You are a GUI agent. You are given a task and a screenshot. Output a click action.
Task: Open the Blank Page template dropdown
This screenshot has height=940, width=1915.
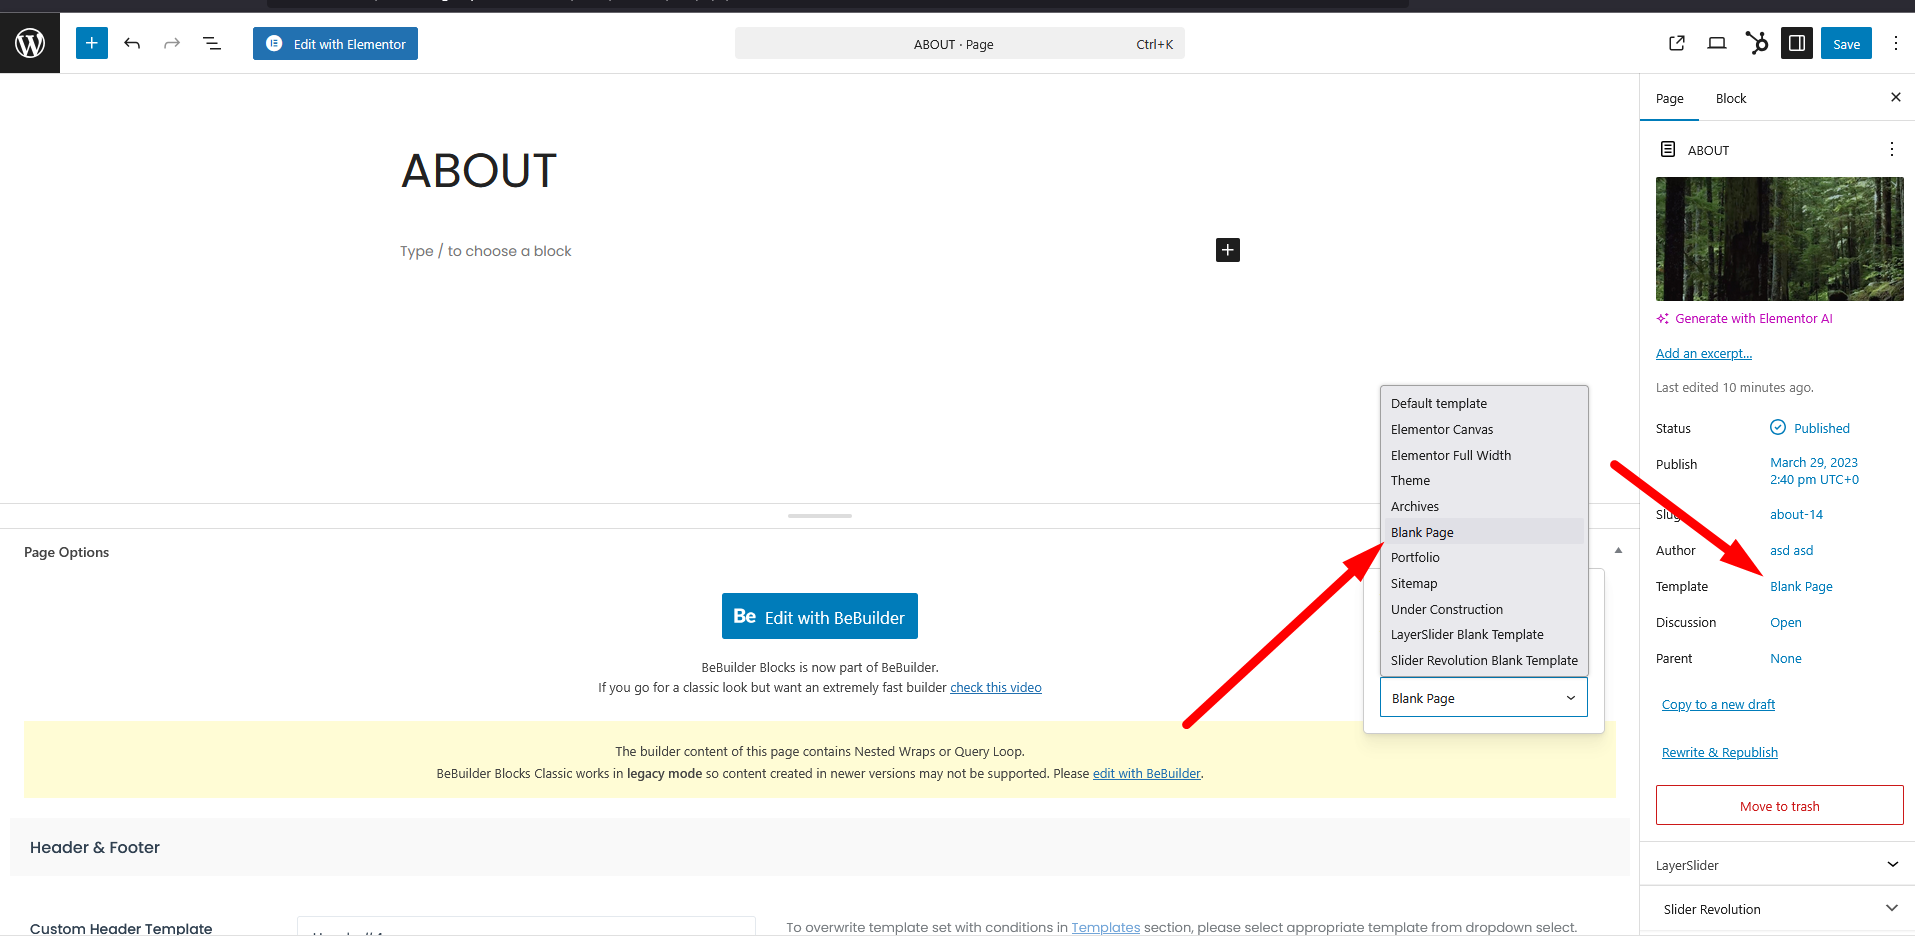pyautogui.click(x=1483, y=698)
